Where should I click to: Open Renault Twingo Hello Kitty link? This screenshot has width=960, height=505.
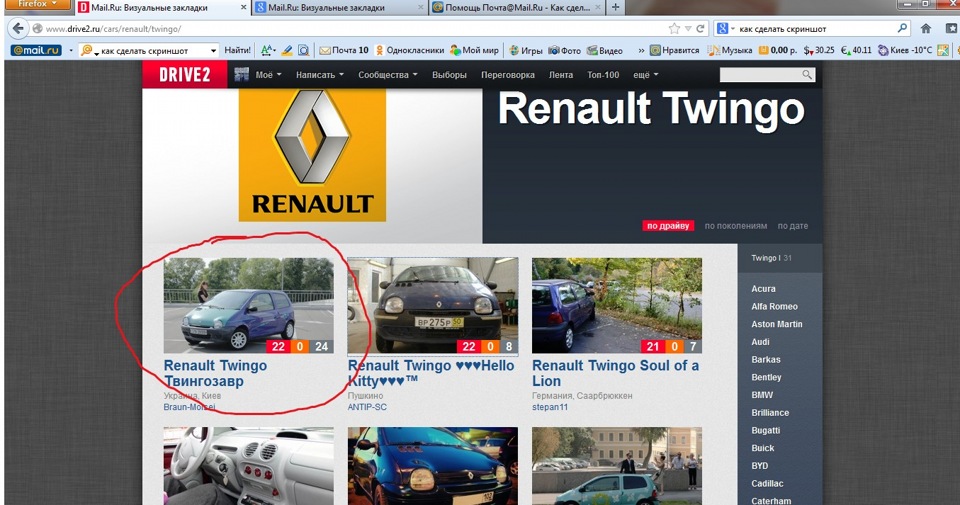[x=431, y=373]
